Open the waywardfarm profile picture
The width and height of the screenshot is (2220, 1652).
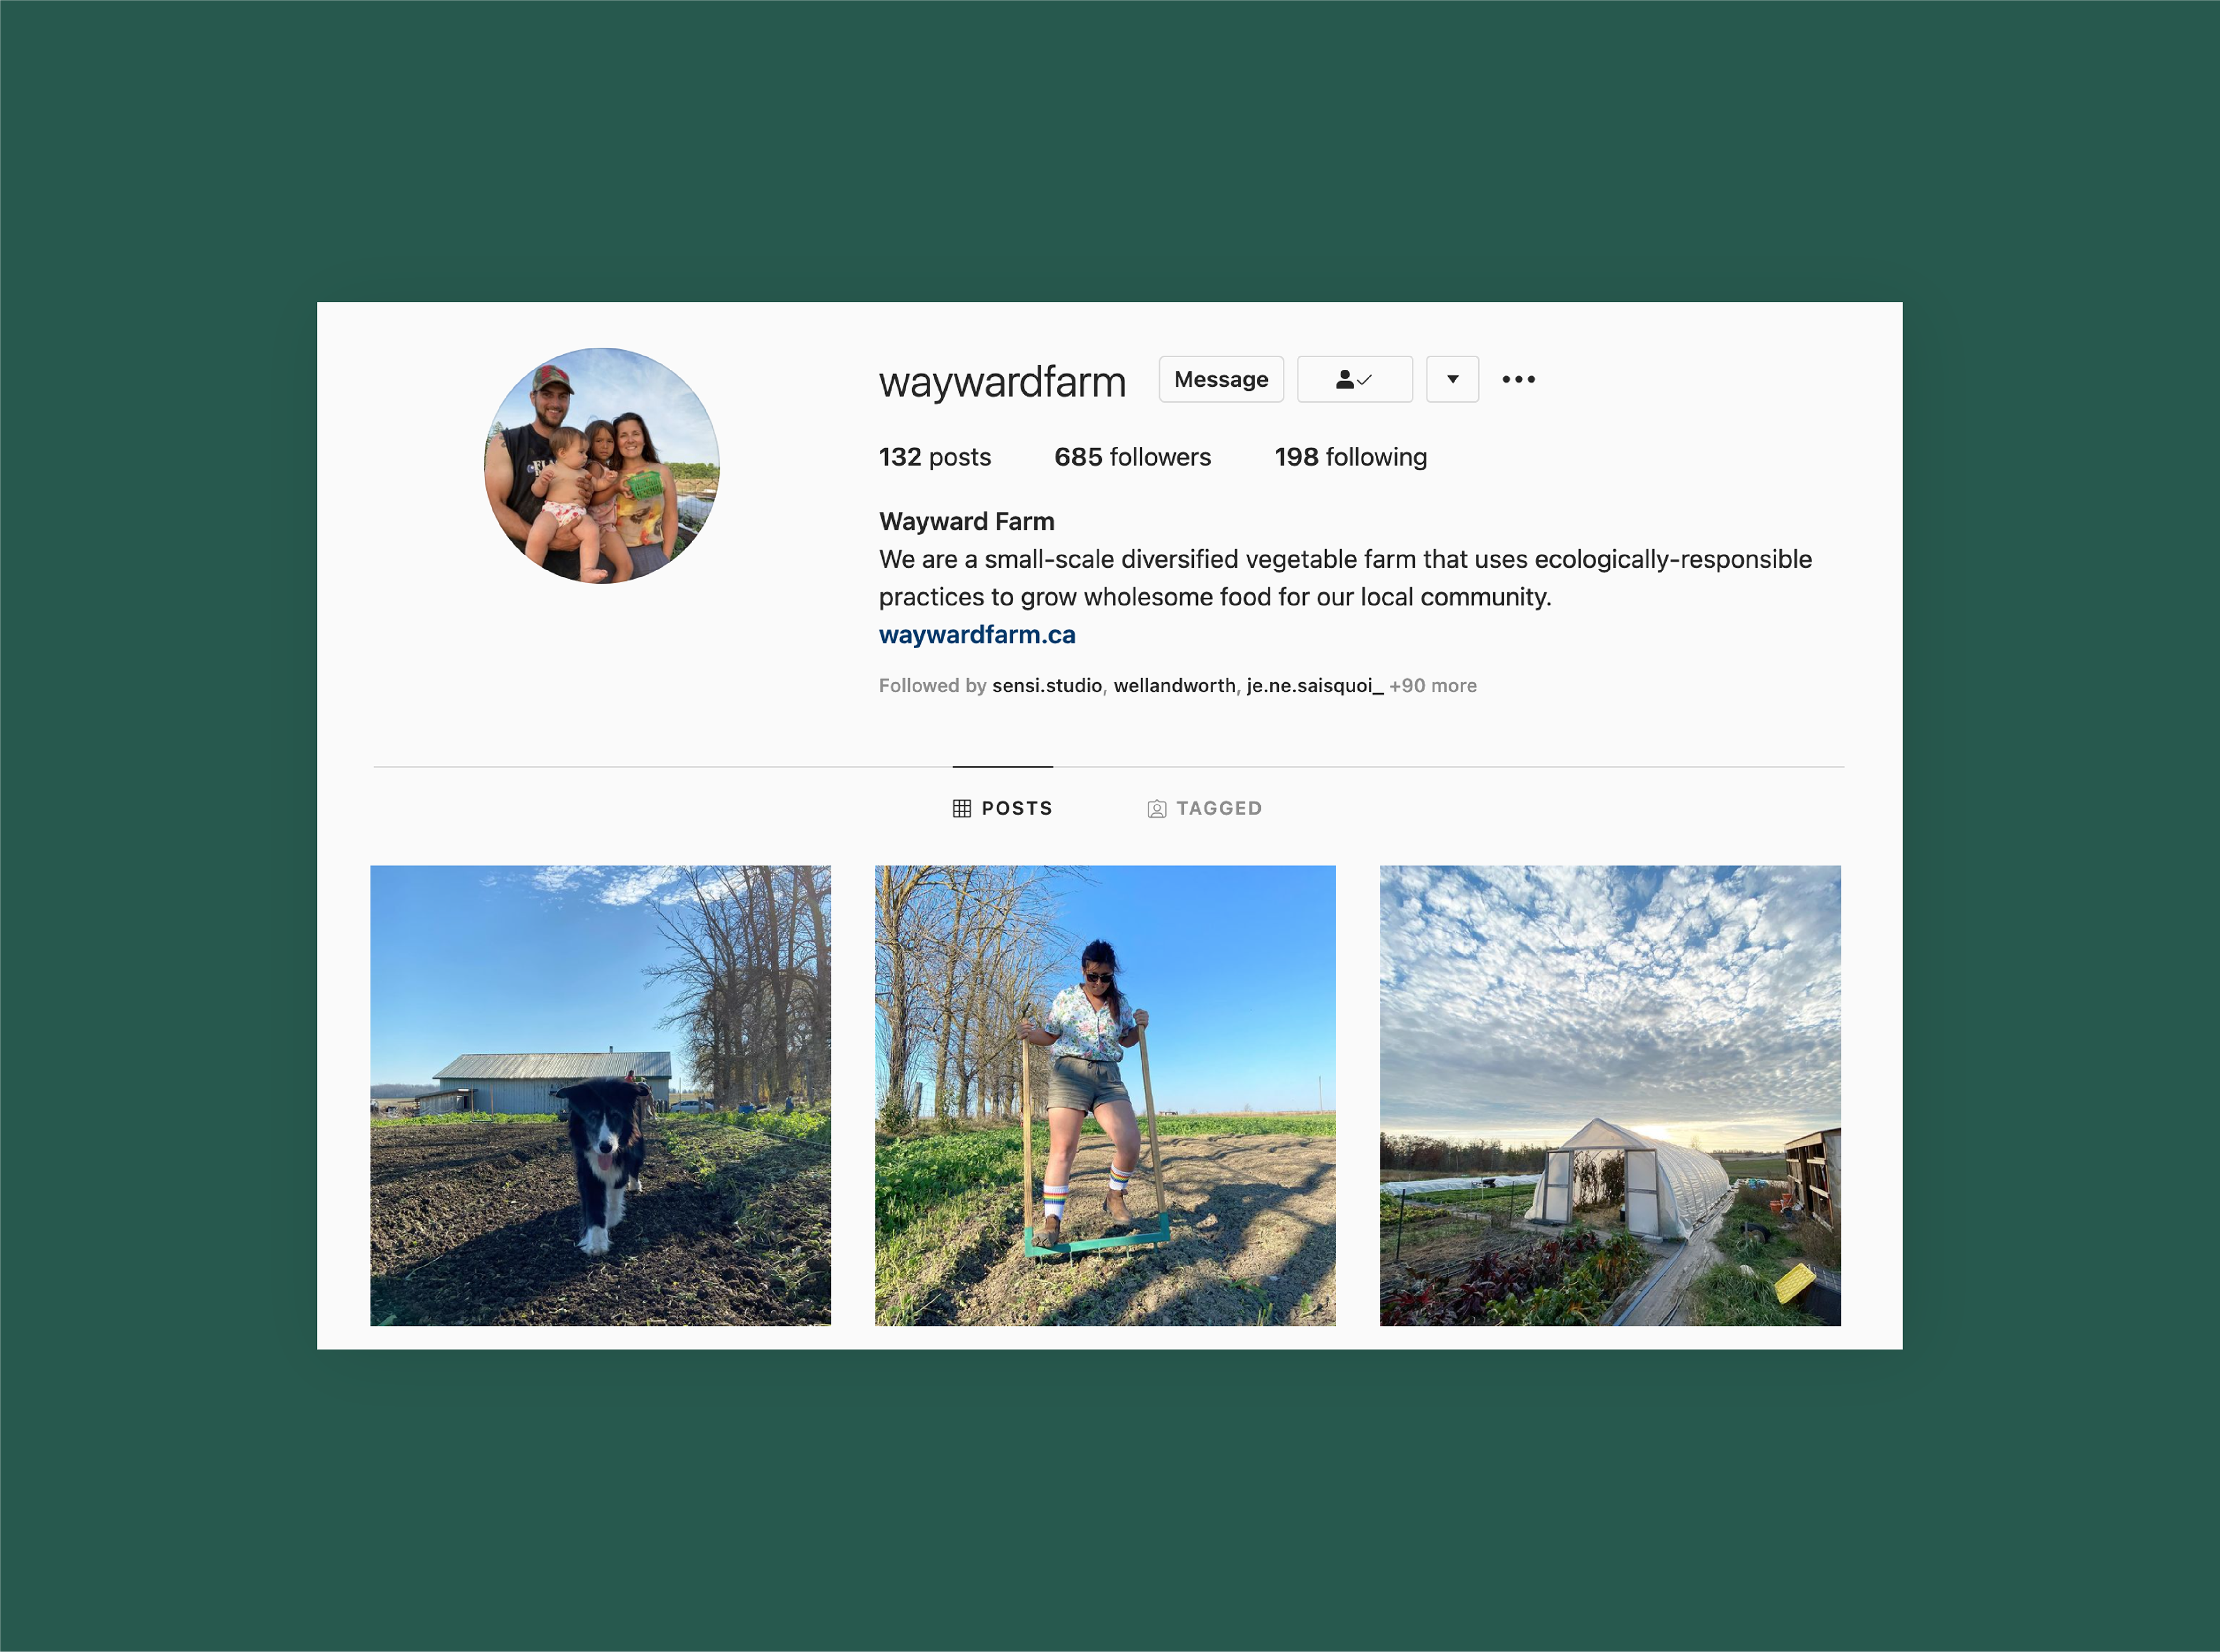[602, 466]
